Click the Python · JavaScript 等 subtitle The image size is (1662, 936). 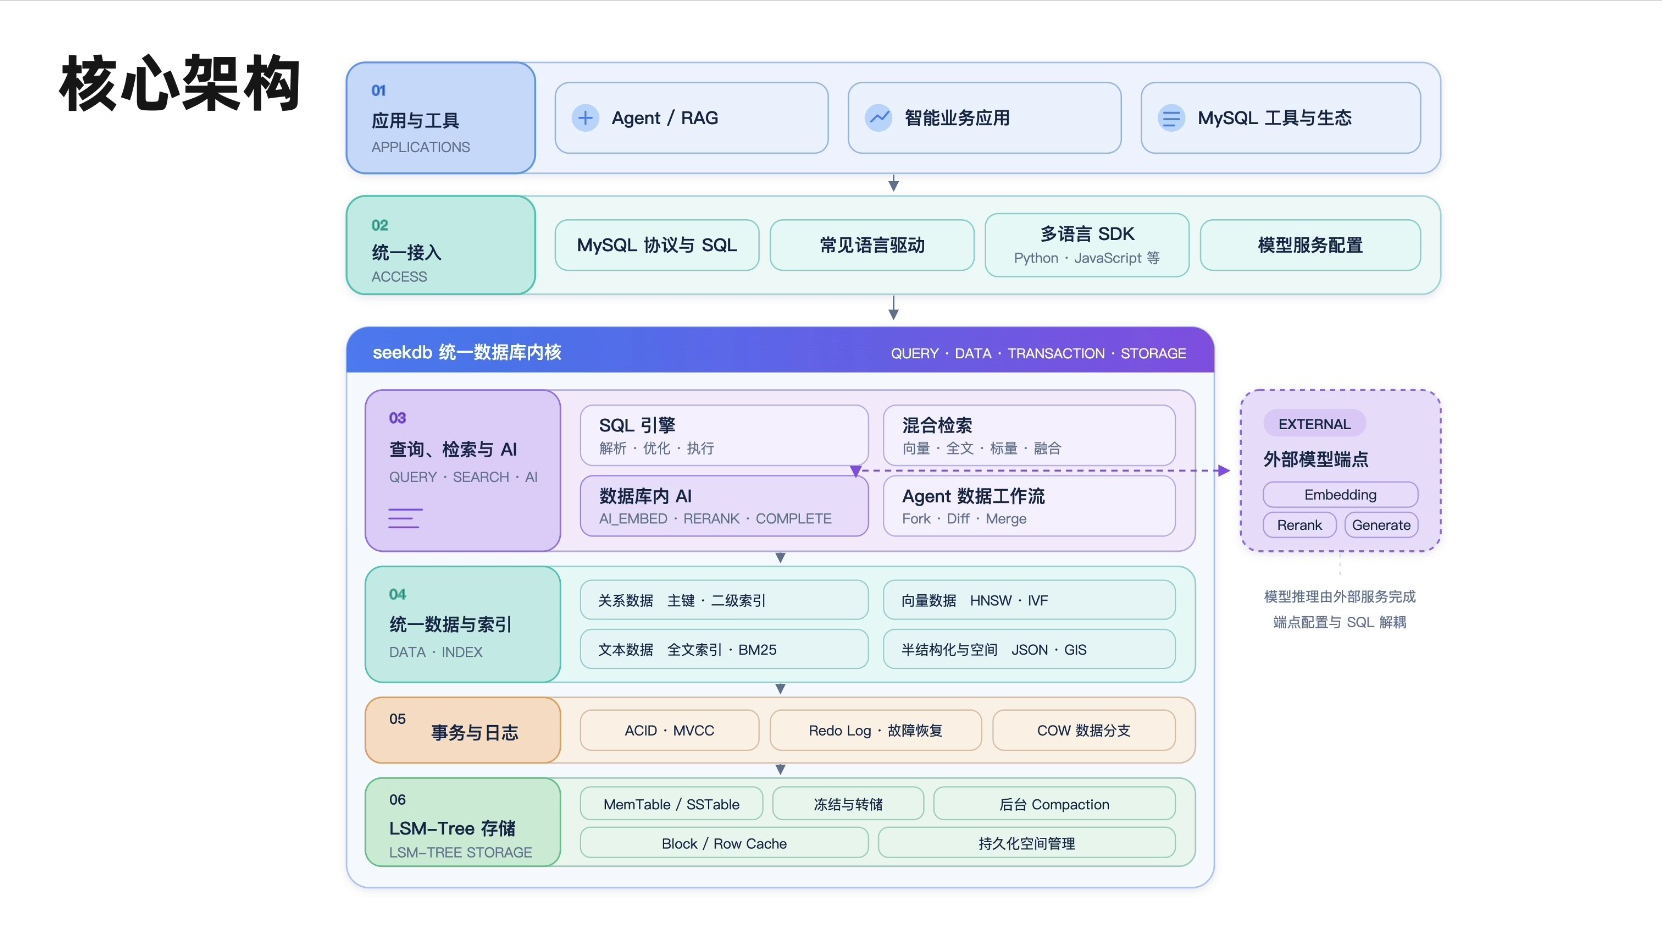click(x=1087, y=258)
